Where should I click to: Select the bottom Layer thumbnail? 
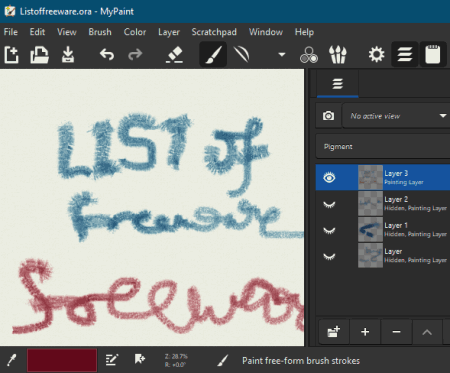pyautogui.click(x=370, y=256)
